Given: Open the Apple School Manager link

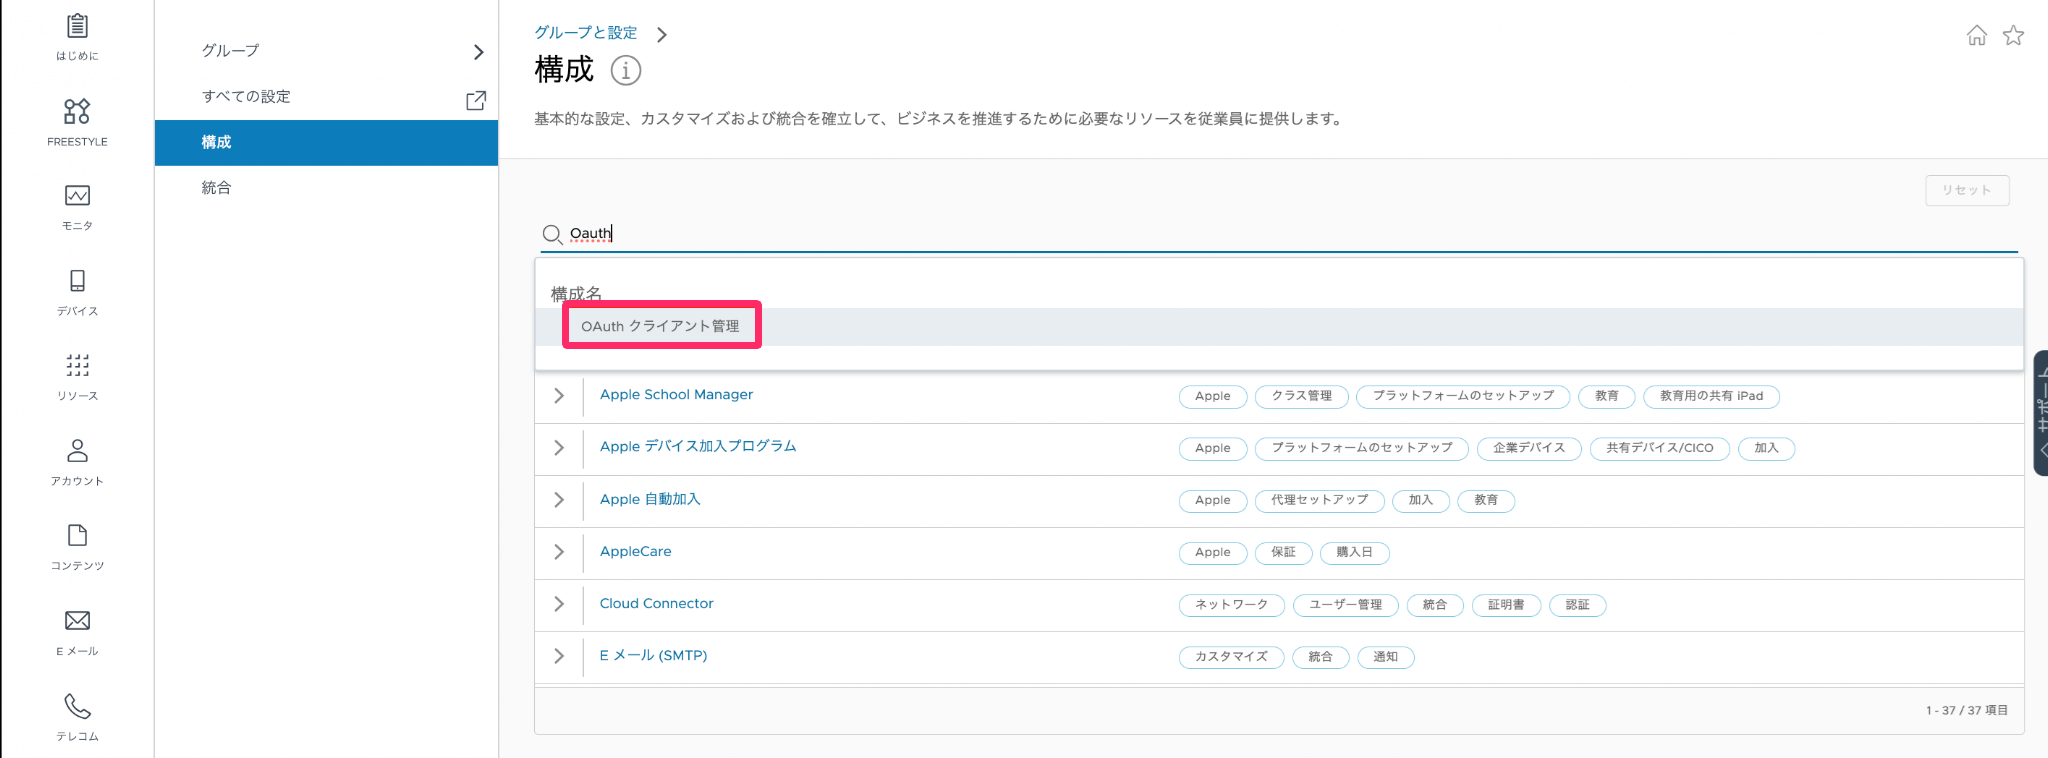Looking at the screenshot, I should point(676,395).
